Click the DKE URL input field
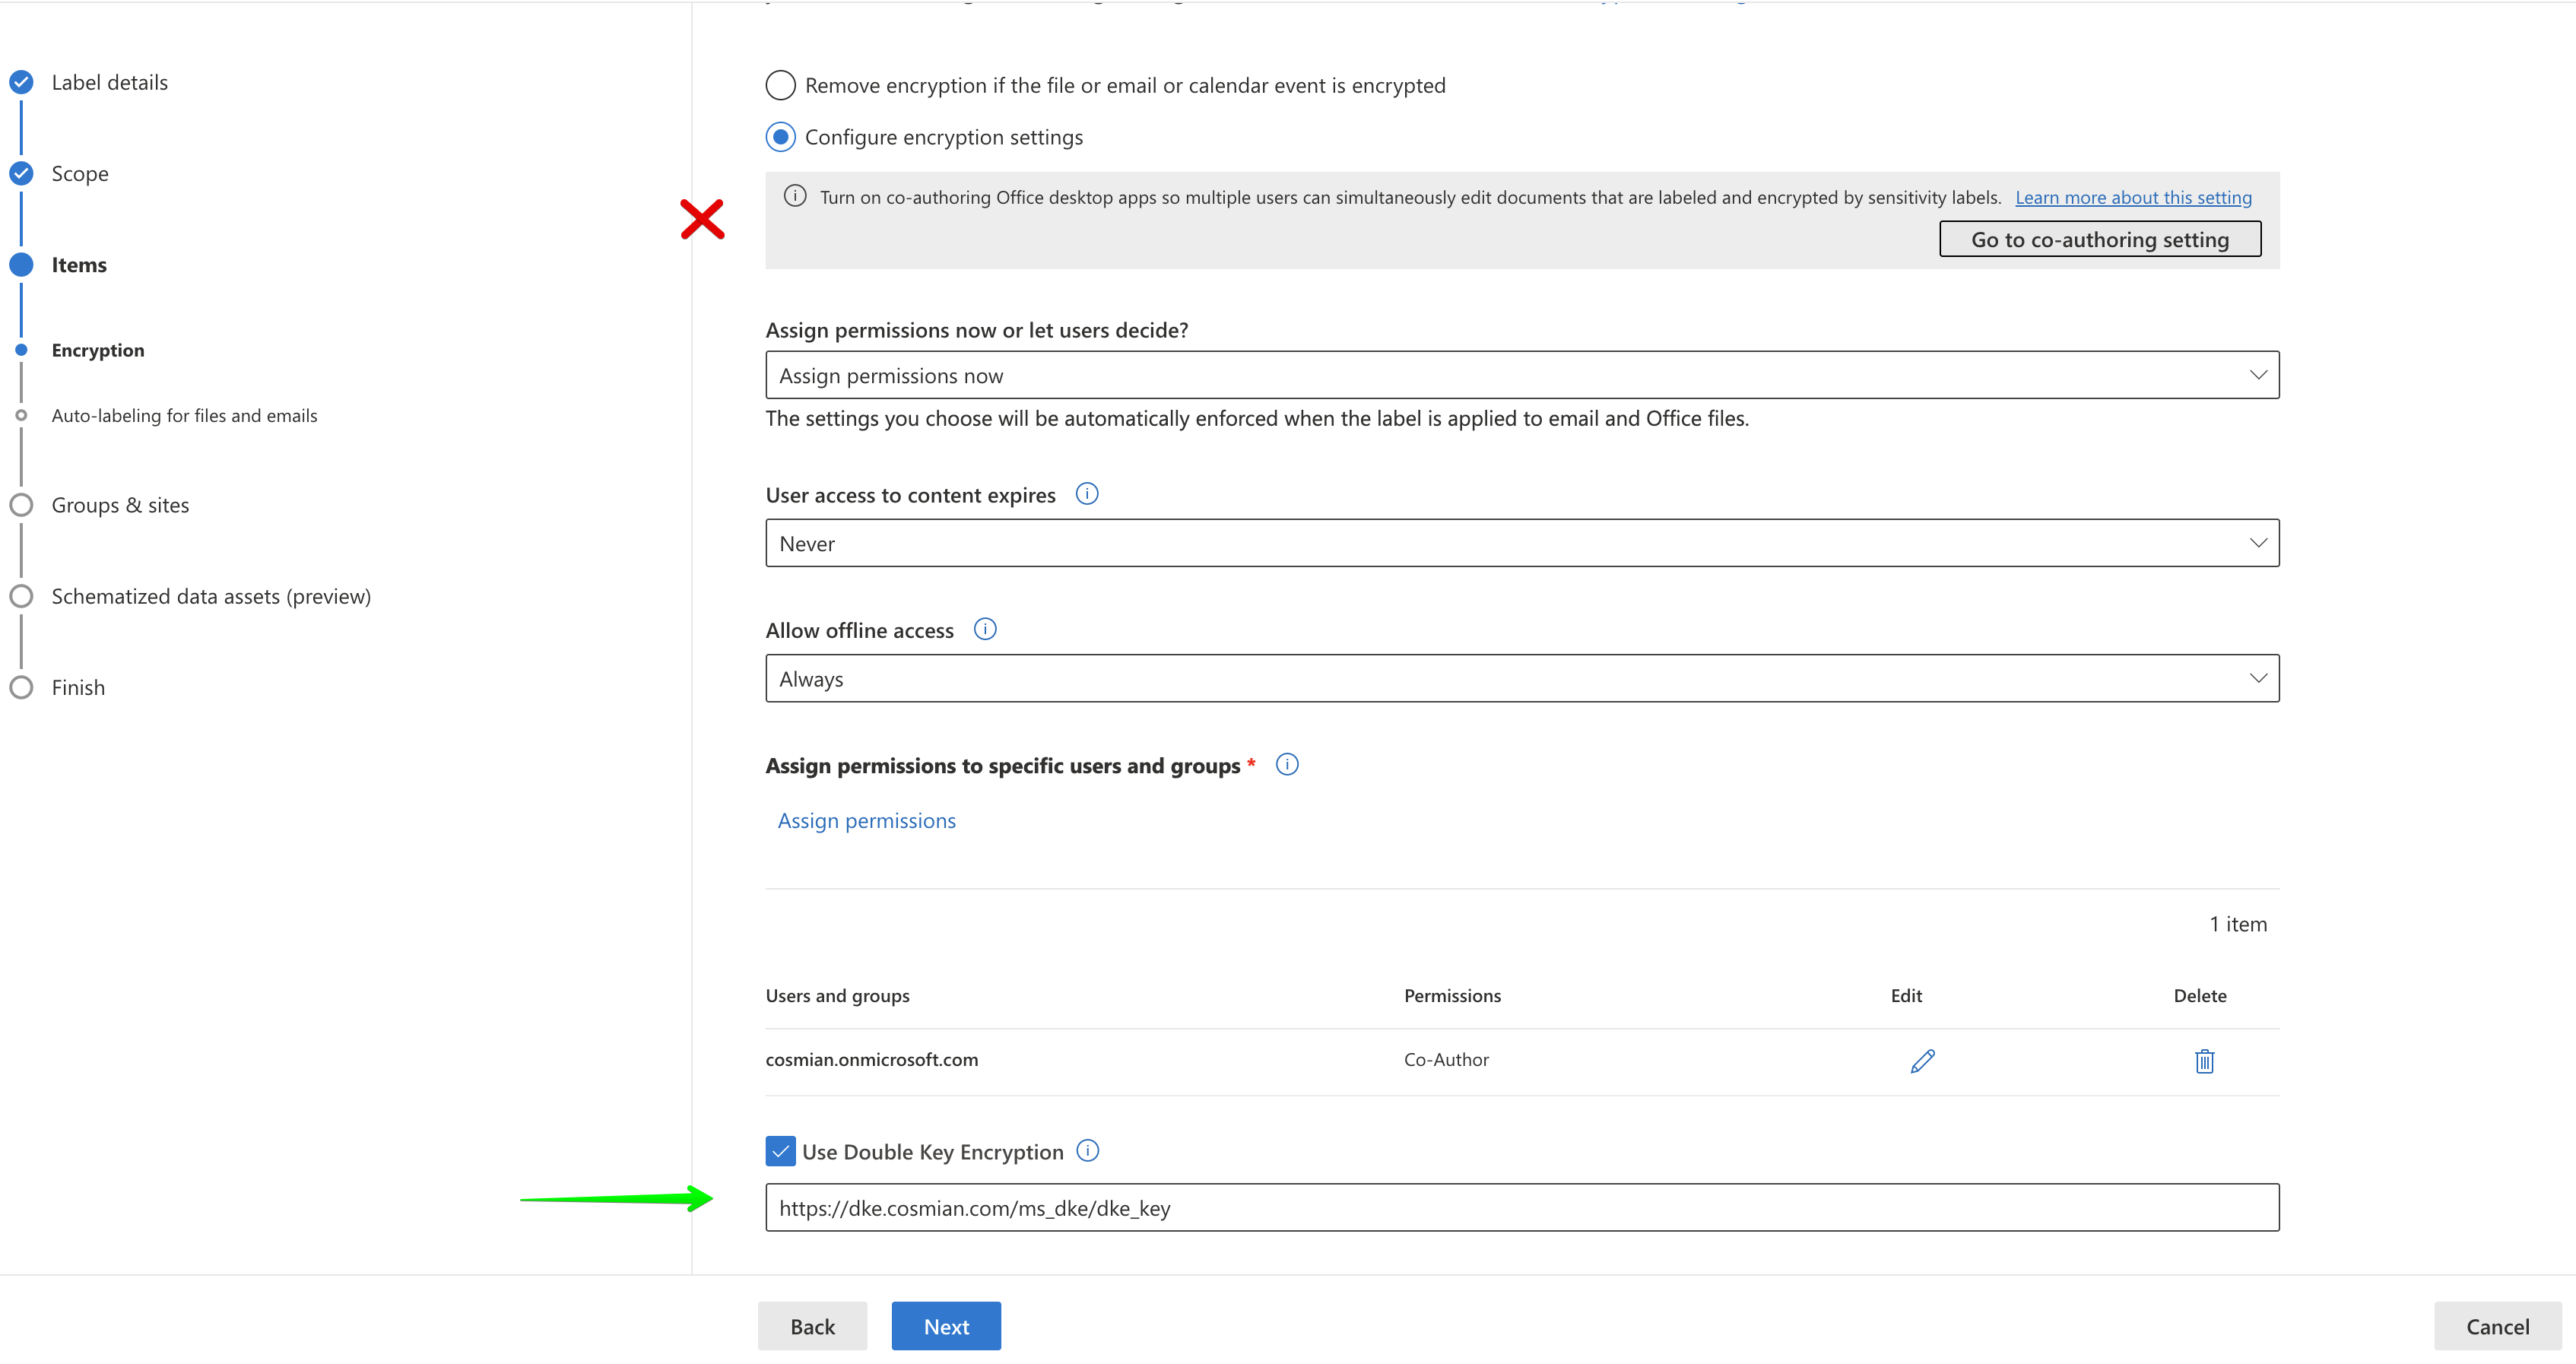Viewport: 2576px width, 1364px height. 1521,1209
